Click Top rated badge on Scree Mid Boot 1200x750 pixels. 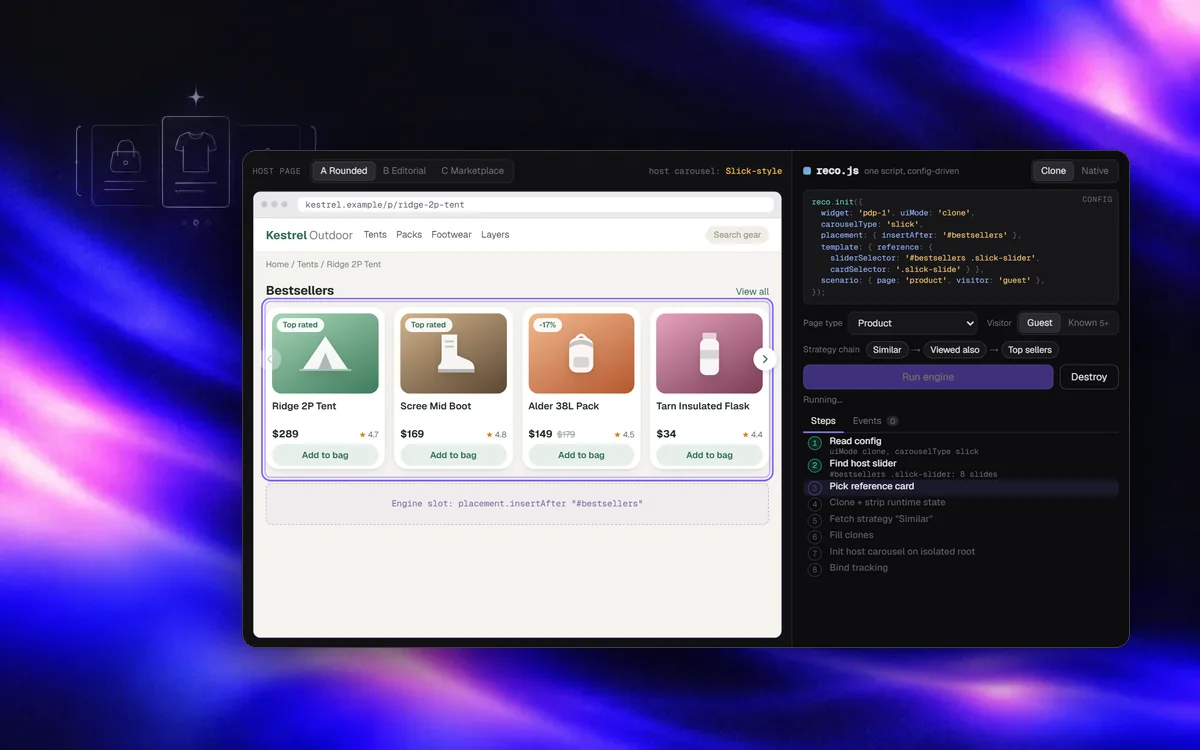click(x=428, y=325)
